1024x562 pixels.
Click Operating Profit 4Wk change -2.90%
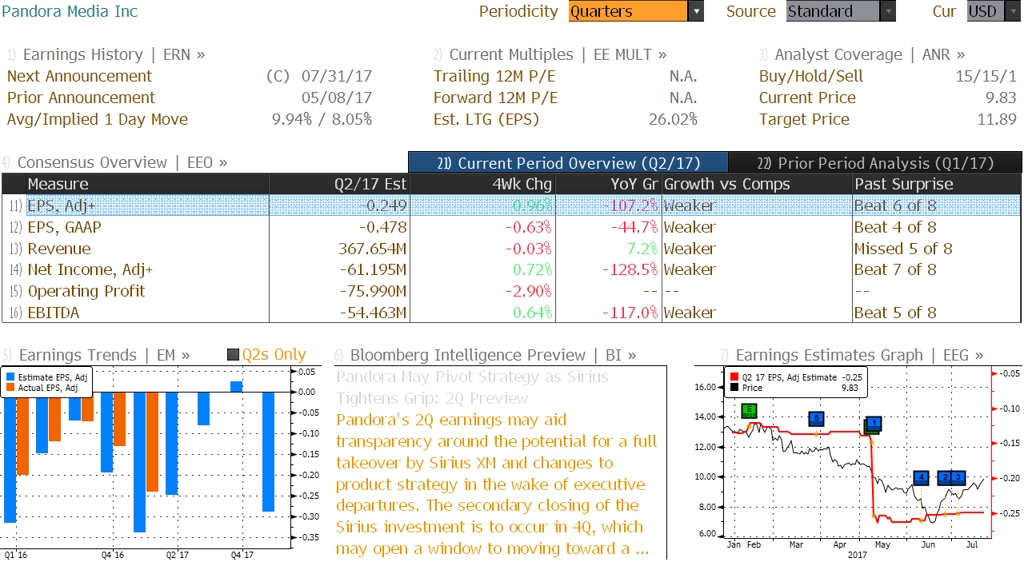click(528, 290)
